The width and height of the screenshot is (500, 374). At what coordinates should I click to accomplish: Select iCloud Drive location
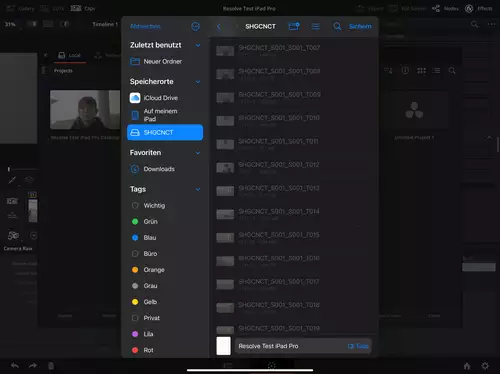tap(165, 98)
